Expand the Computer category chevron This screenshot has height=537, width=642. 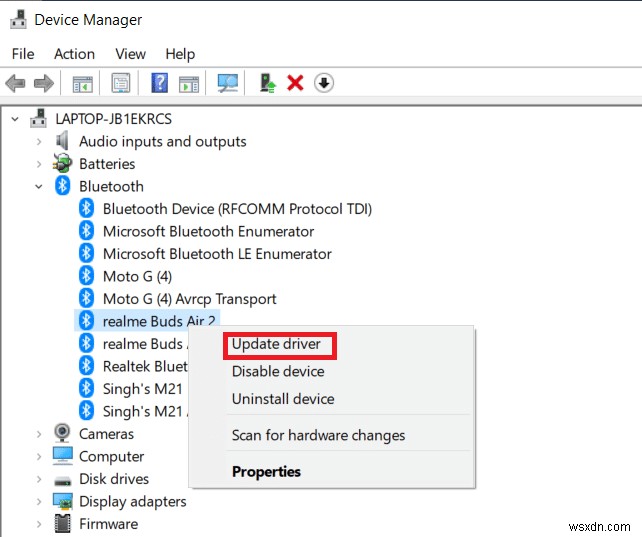pos(39,456)
